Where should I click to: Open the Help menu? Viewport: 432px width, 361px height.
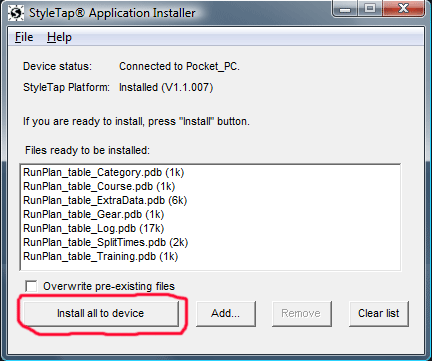pyautogui.click(x=59, y=37)
